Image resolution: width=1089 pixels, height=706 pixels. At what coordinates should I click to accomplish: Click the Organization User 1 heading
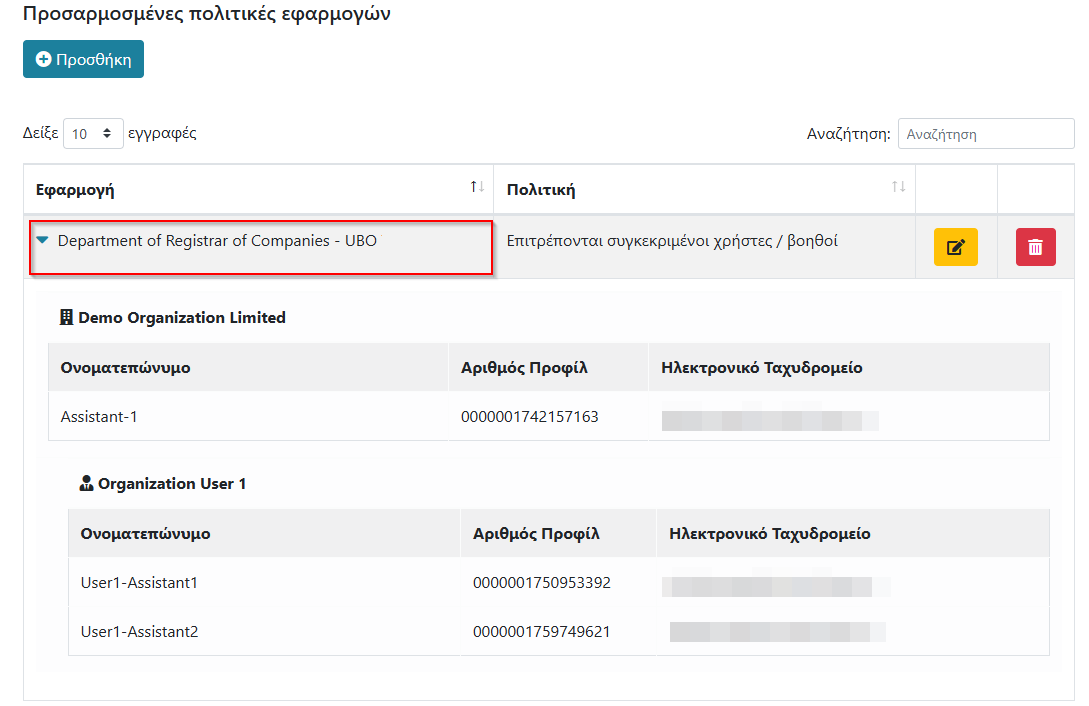click(x=172, y=484)
